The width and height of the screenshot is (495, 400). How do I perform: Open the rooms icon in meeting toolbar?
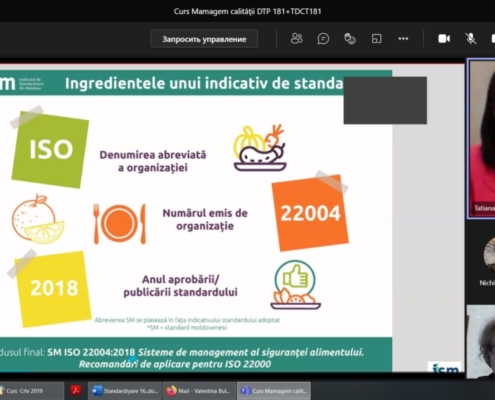376,39
